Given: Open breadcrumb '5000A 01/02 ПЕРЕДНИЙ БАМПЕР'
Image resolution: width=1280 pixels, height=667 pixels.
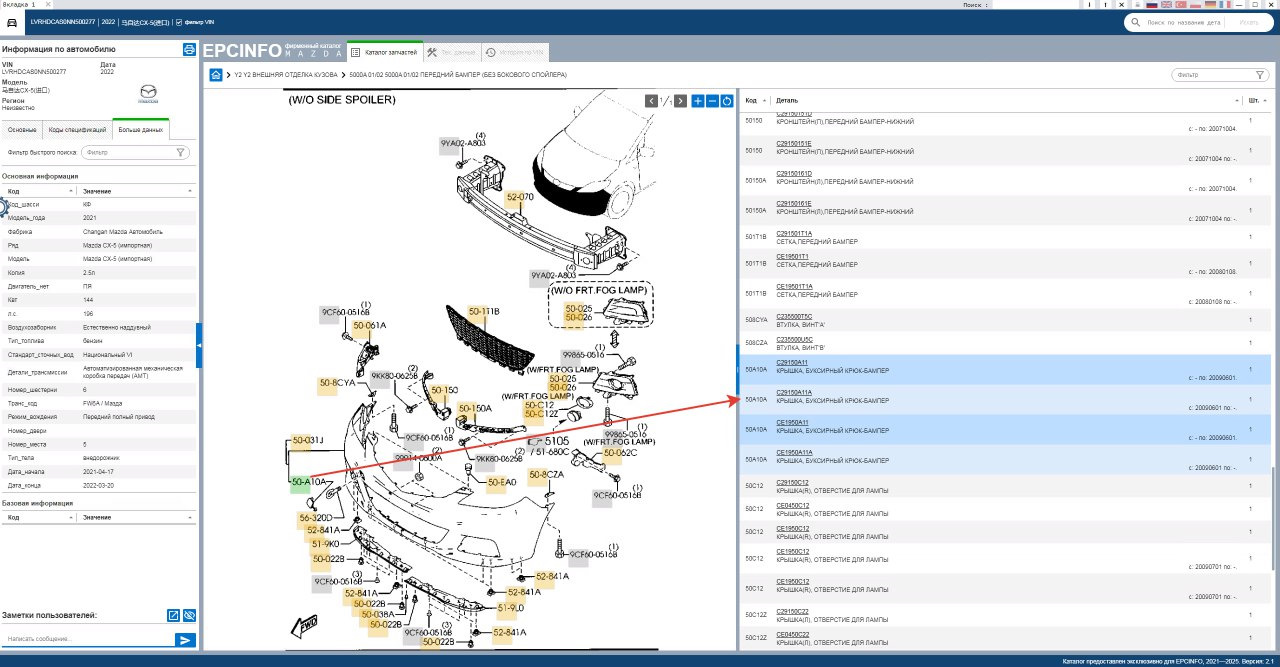Looking at the screenshot, I should point(458,75).
